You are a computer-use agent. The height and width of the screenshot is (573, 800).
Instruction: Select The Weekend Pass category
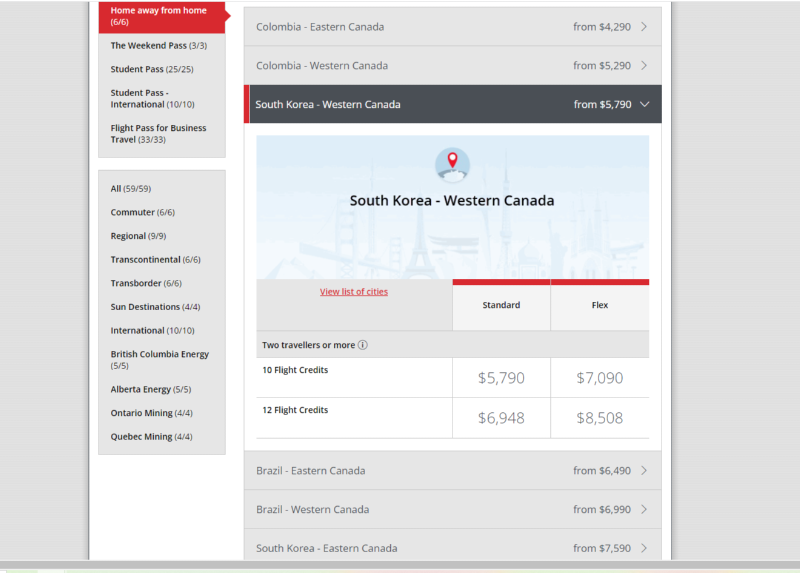point(158,46)
